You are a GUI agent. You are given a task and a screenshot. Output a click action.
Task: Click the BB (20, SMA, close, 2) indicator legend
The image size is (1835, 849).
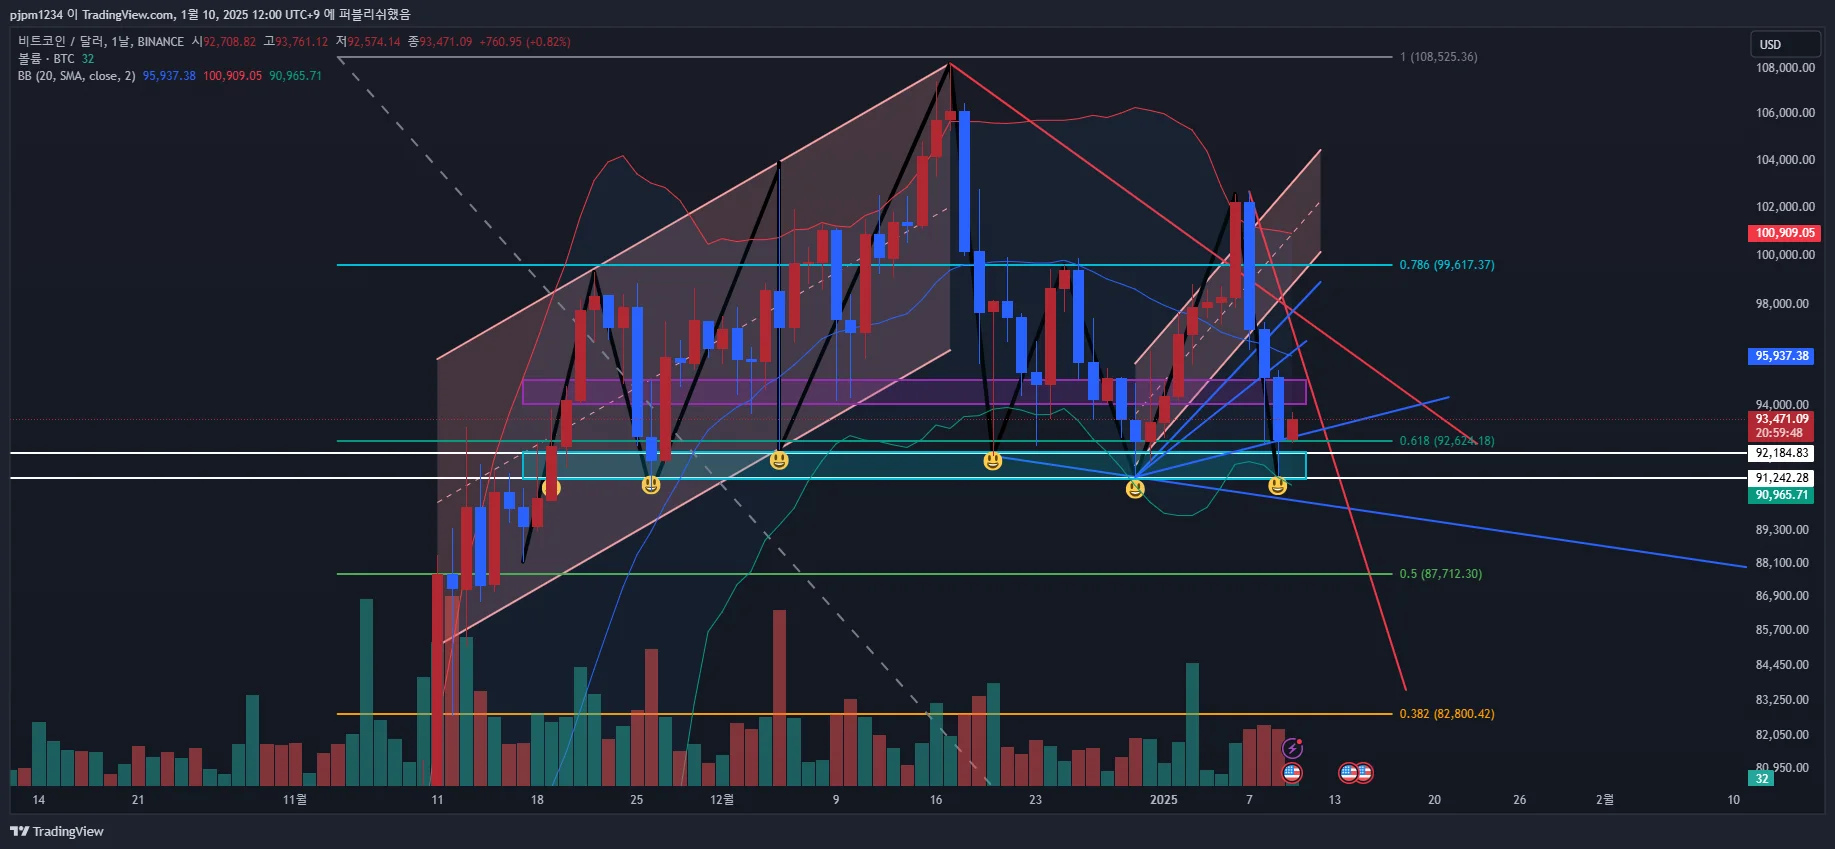(76, 76)
